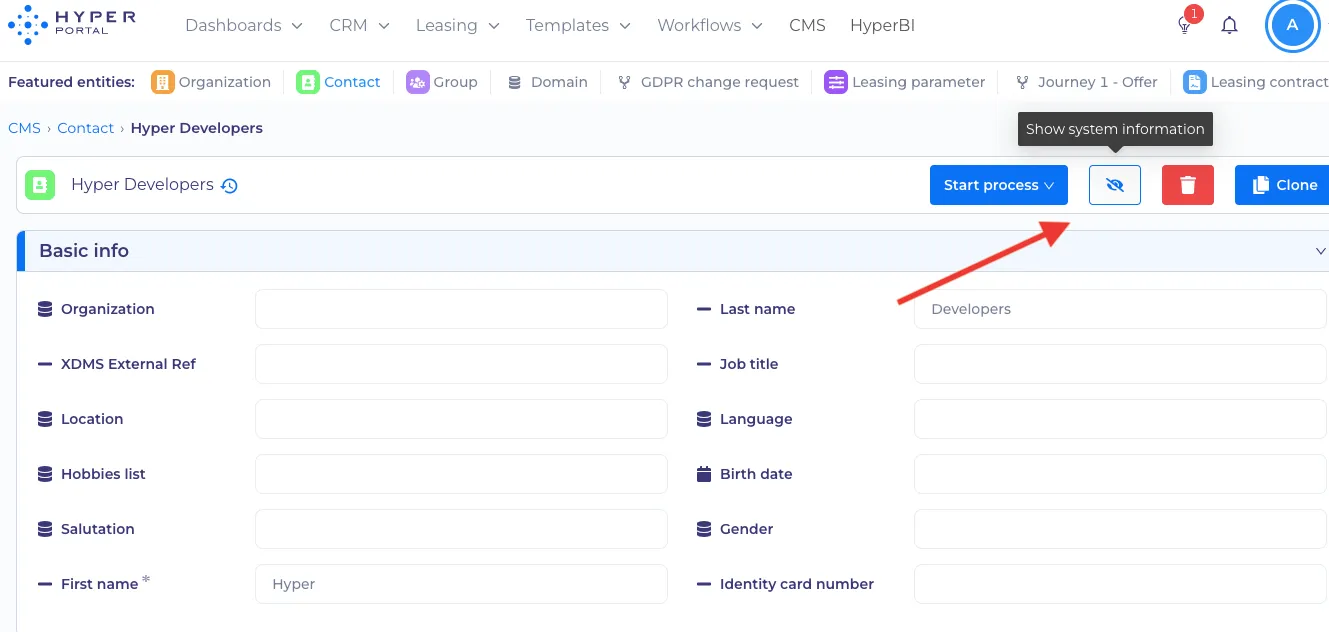Click the Hyper Portal logo
1329x632 pixels.
click(x=71, y=25)
